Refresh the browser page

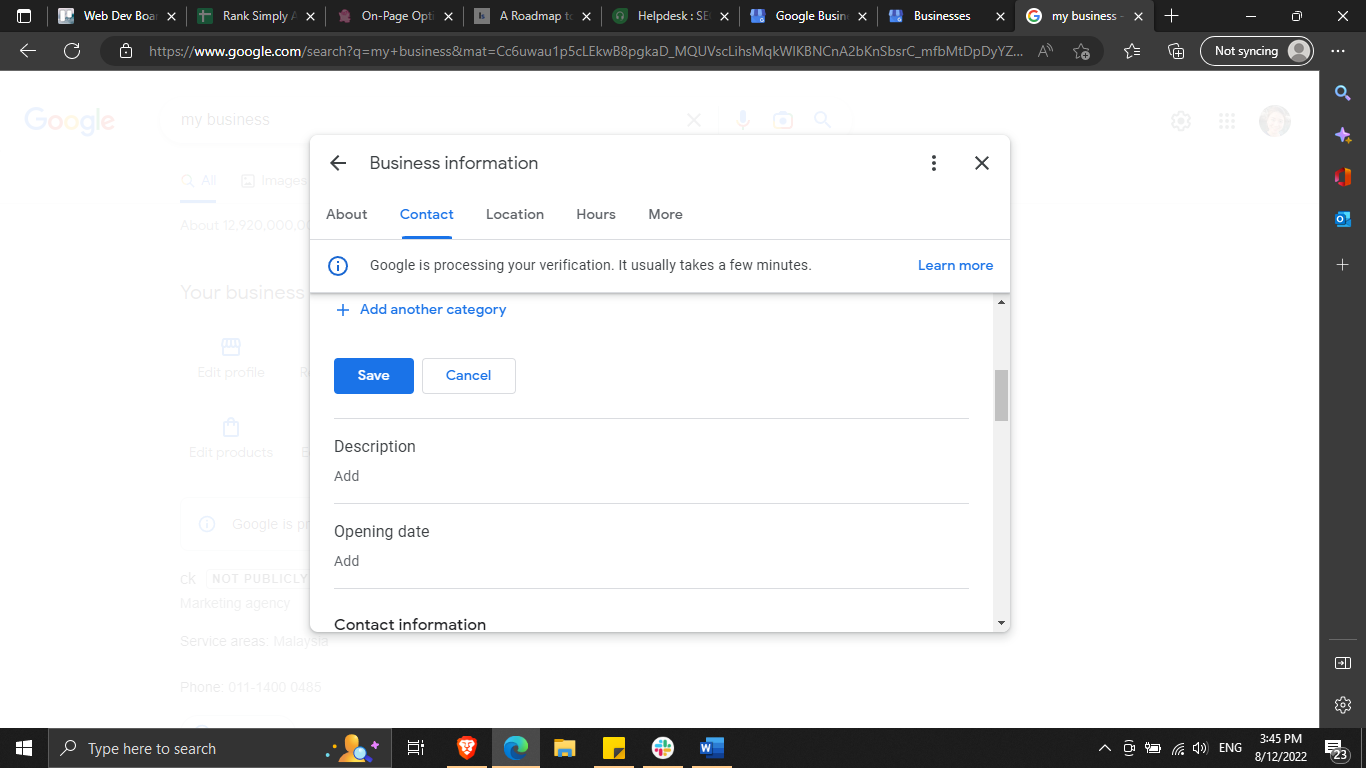pyautogui.click(x=71, y=51)
